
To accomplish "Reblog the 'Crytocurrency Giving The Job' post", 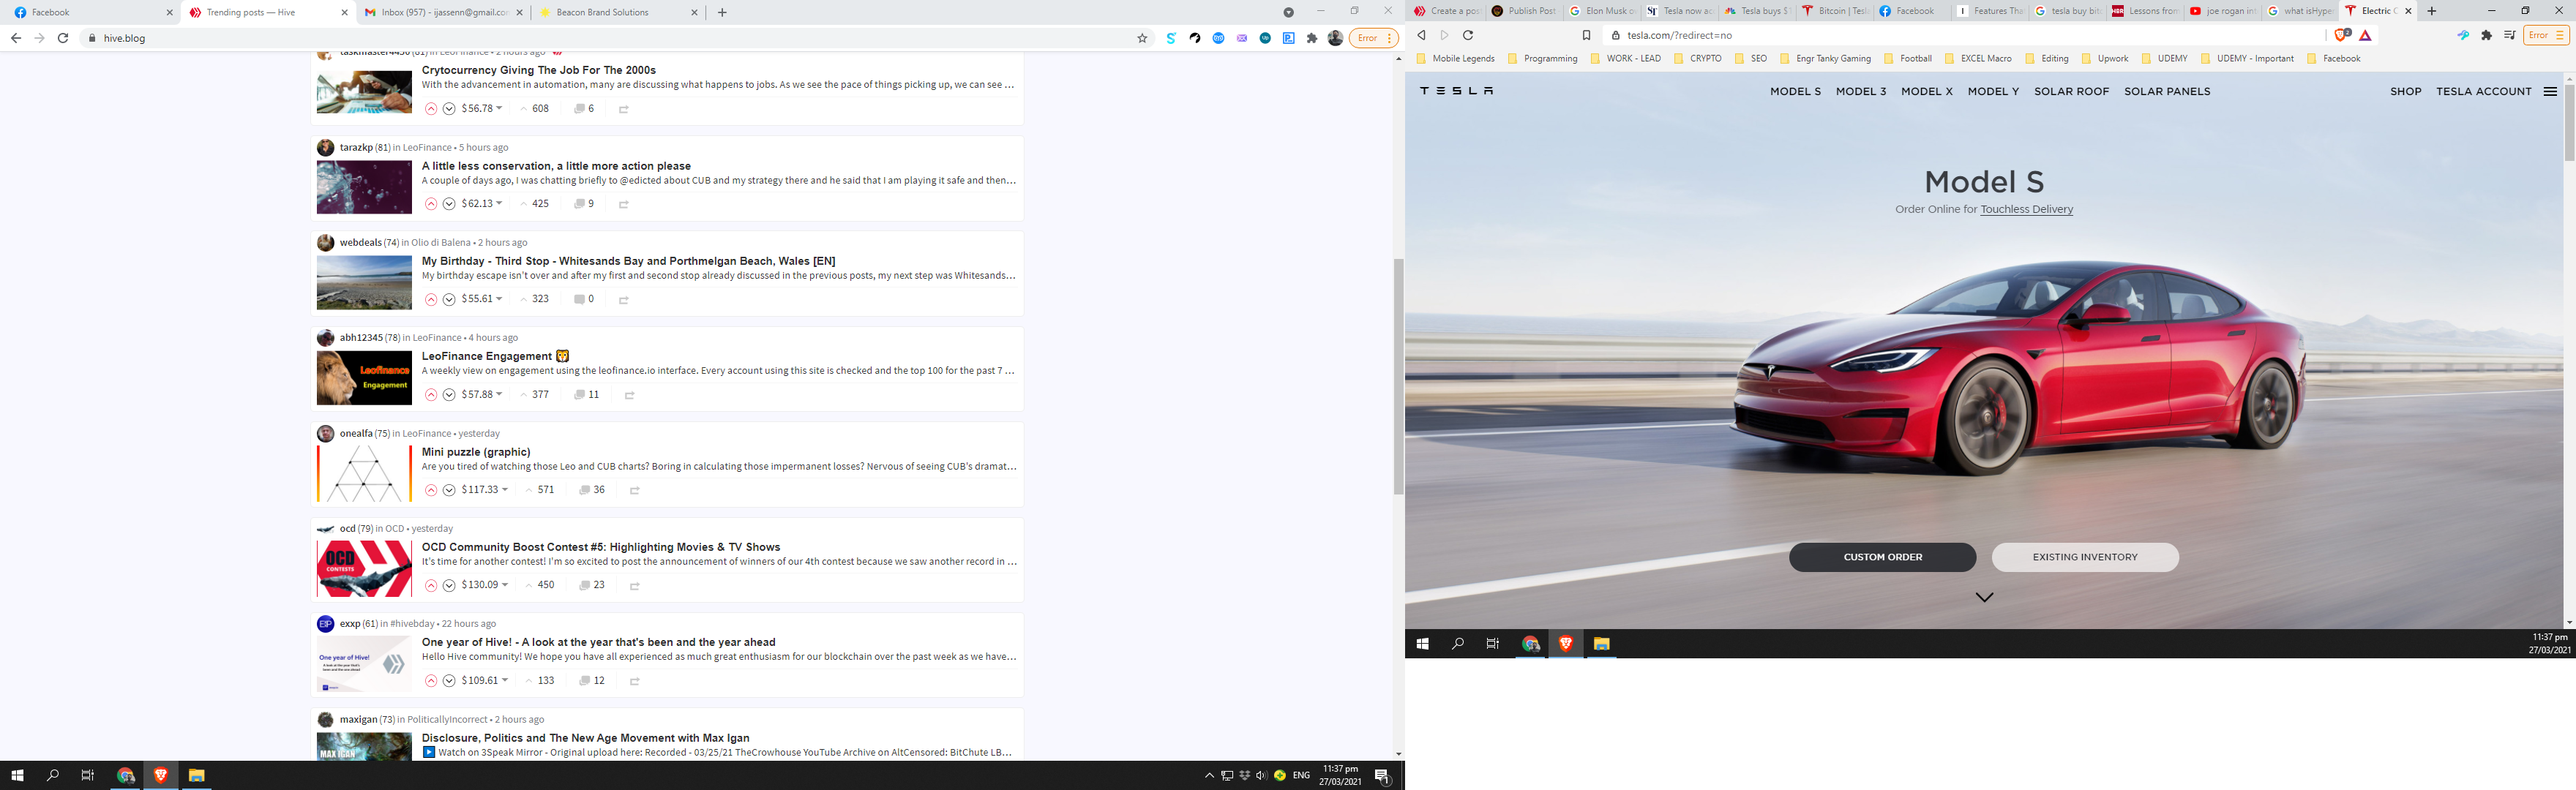I will 624,109.
